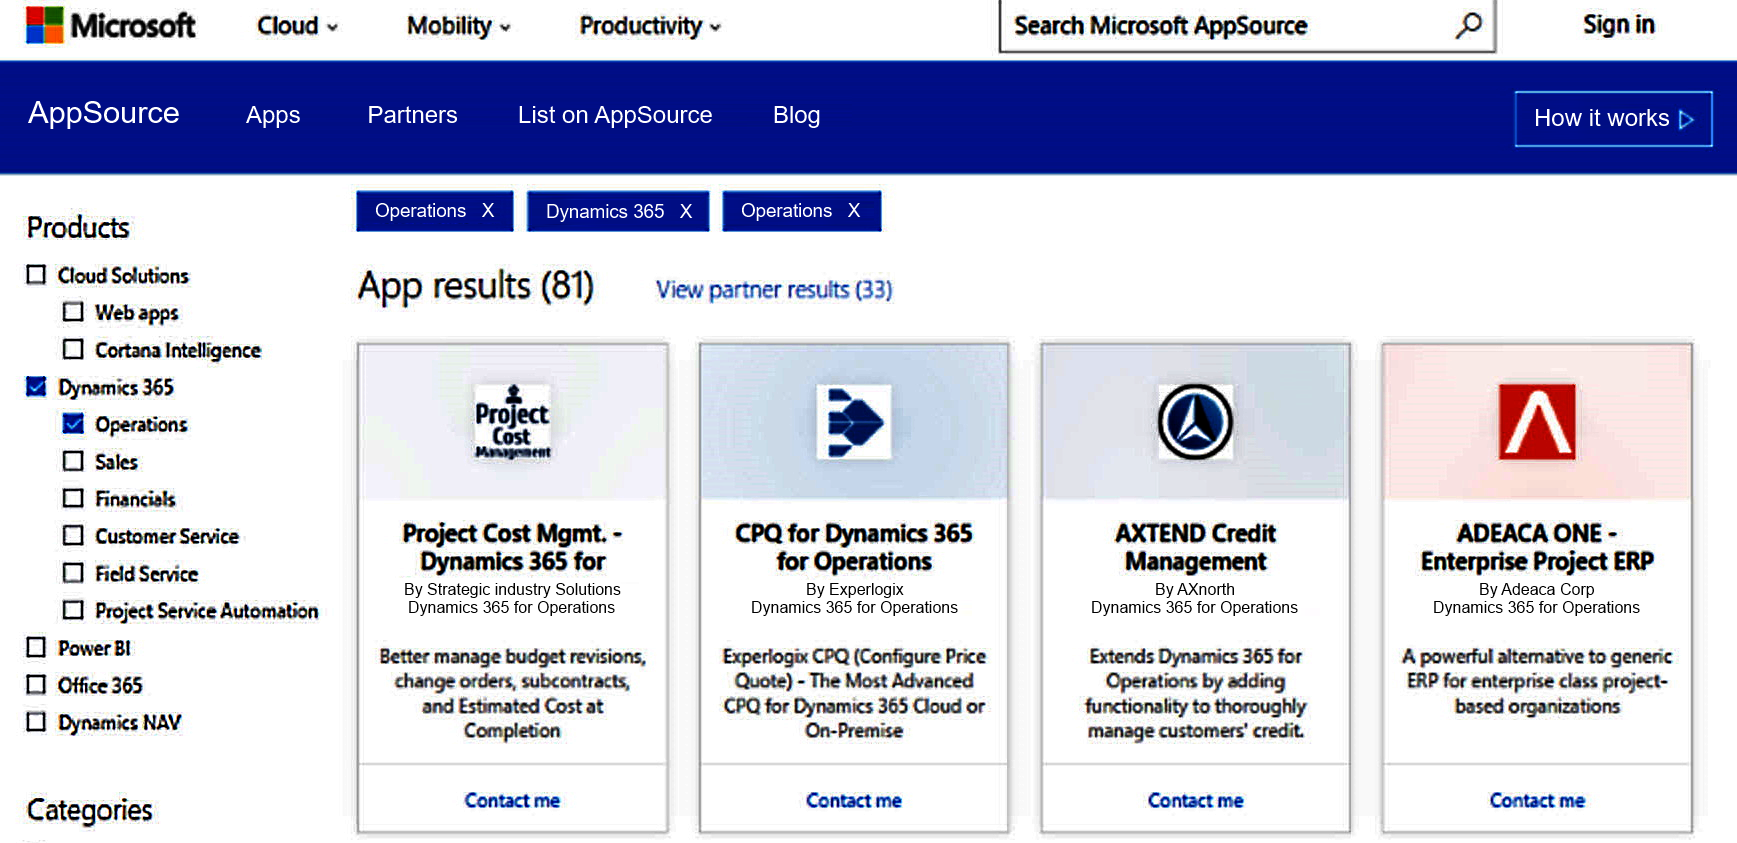Check the Cortana Intelligence checkbox
The image size is (1737, 843).
(73, 349)
